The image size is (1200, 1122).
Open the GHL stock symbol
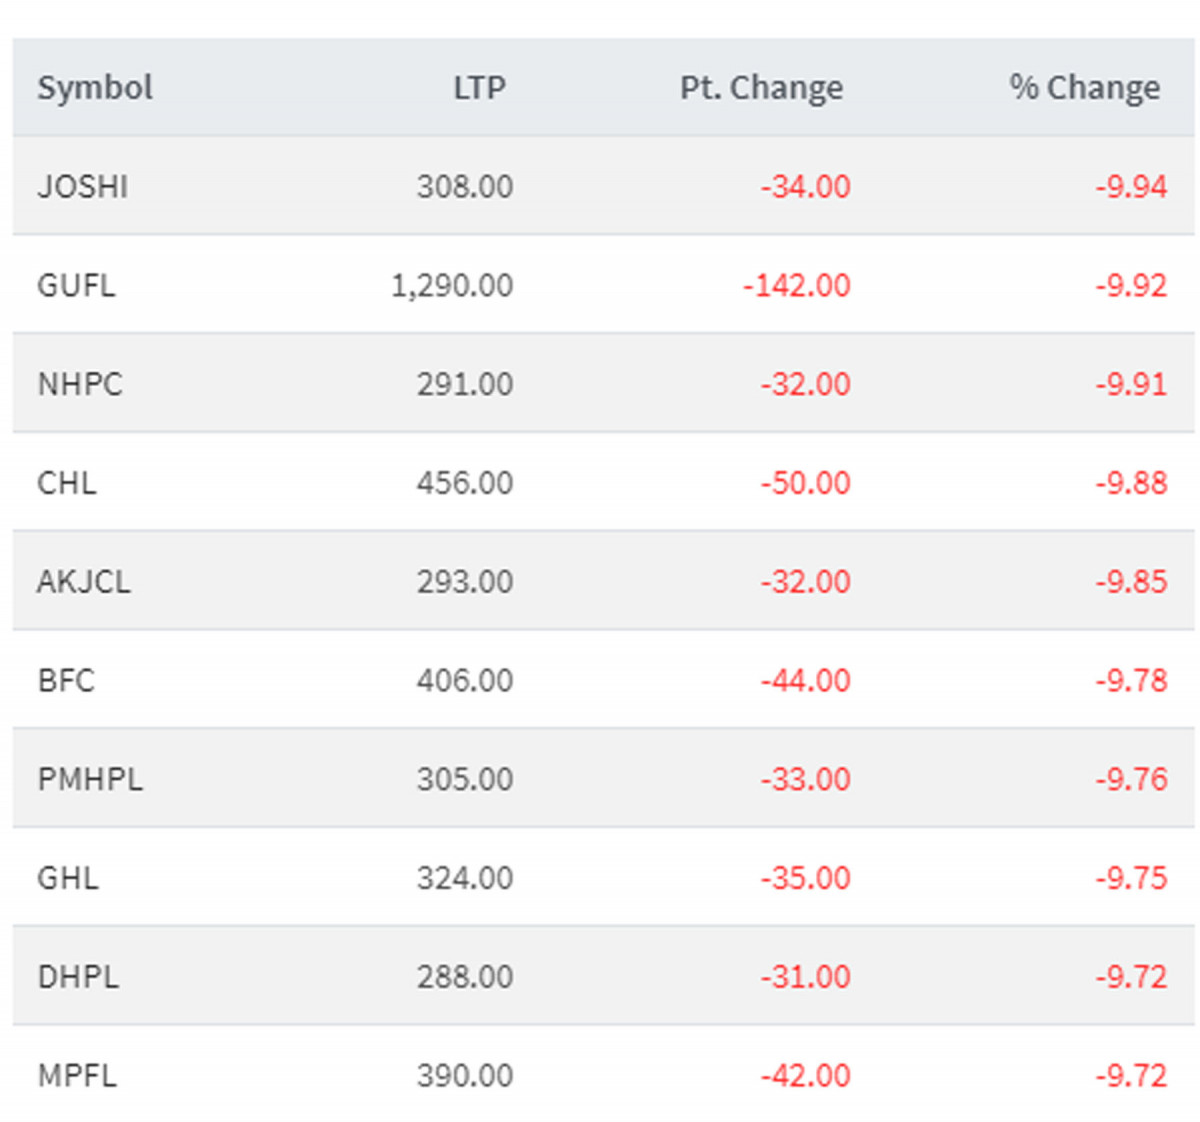click(68, 878)
